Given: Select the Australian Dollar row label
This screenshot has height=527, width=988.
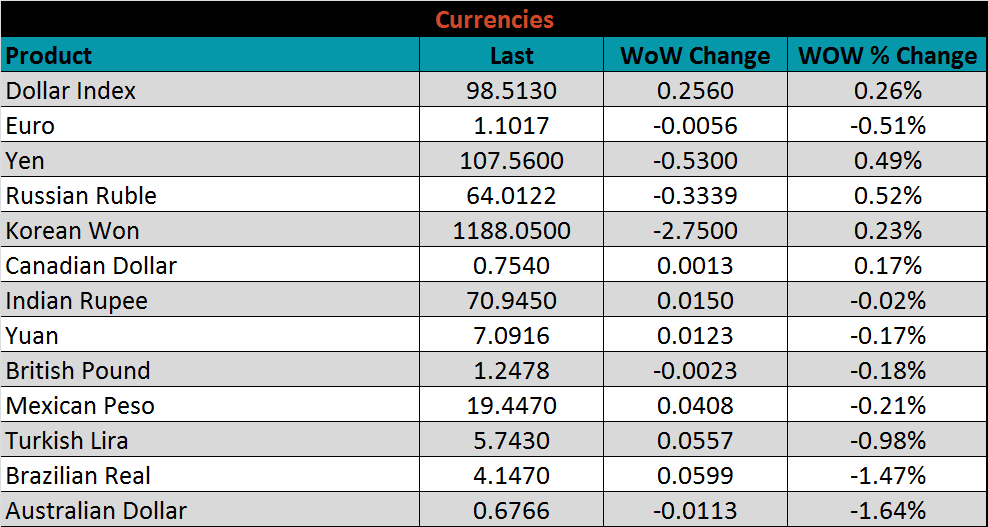Looking at the screenshot, I should (x=96, y=511).
